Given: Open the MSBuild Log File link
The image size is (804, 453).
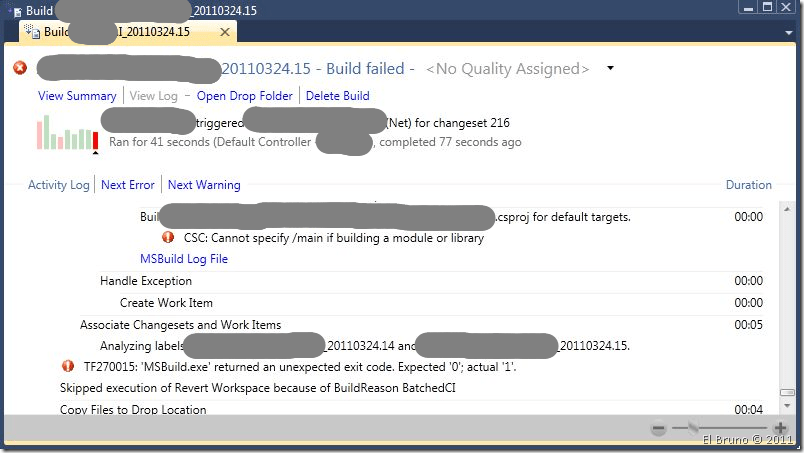Looking at the screenshot, I should coord(184,259).
